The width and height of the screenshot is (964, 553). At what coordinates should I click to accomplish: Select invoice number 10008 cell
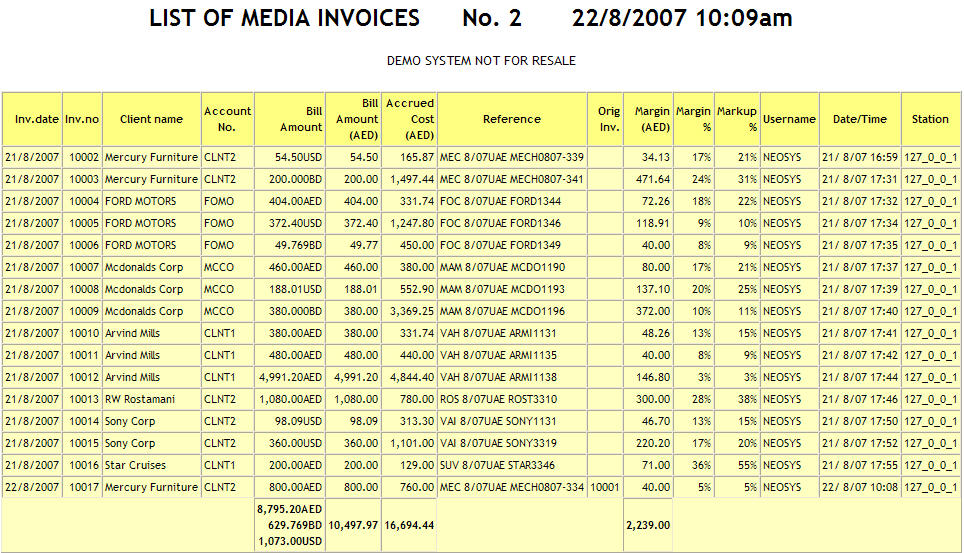point(82,289)
